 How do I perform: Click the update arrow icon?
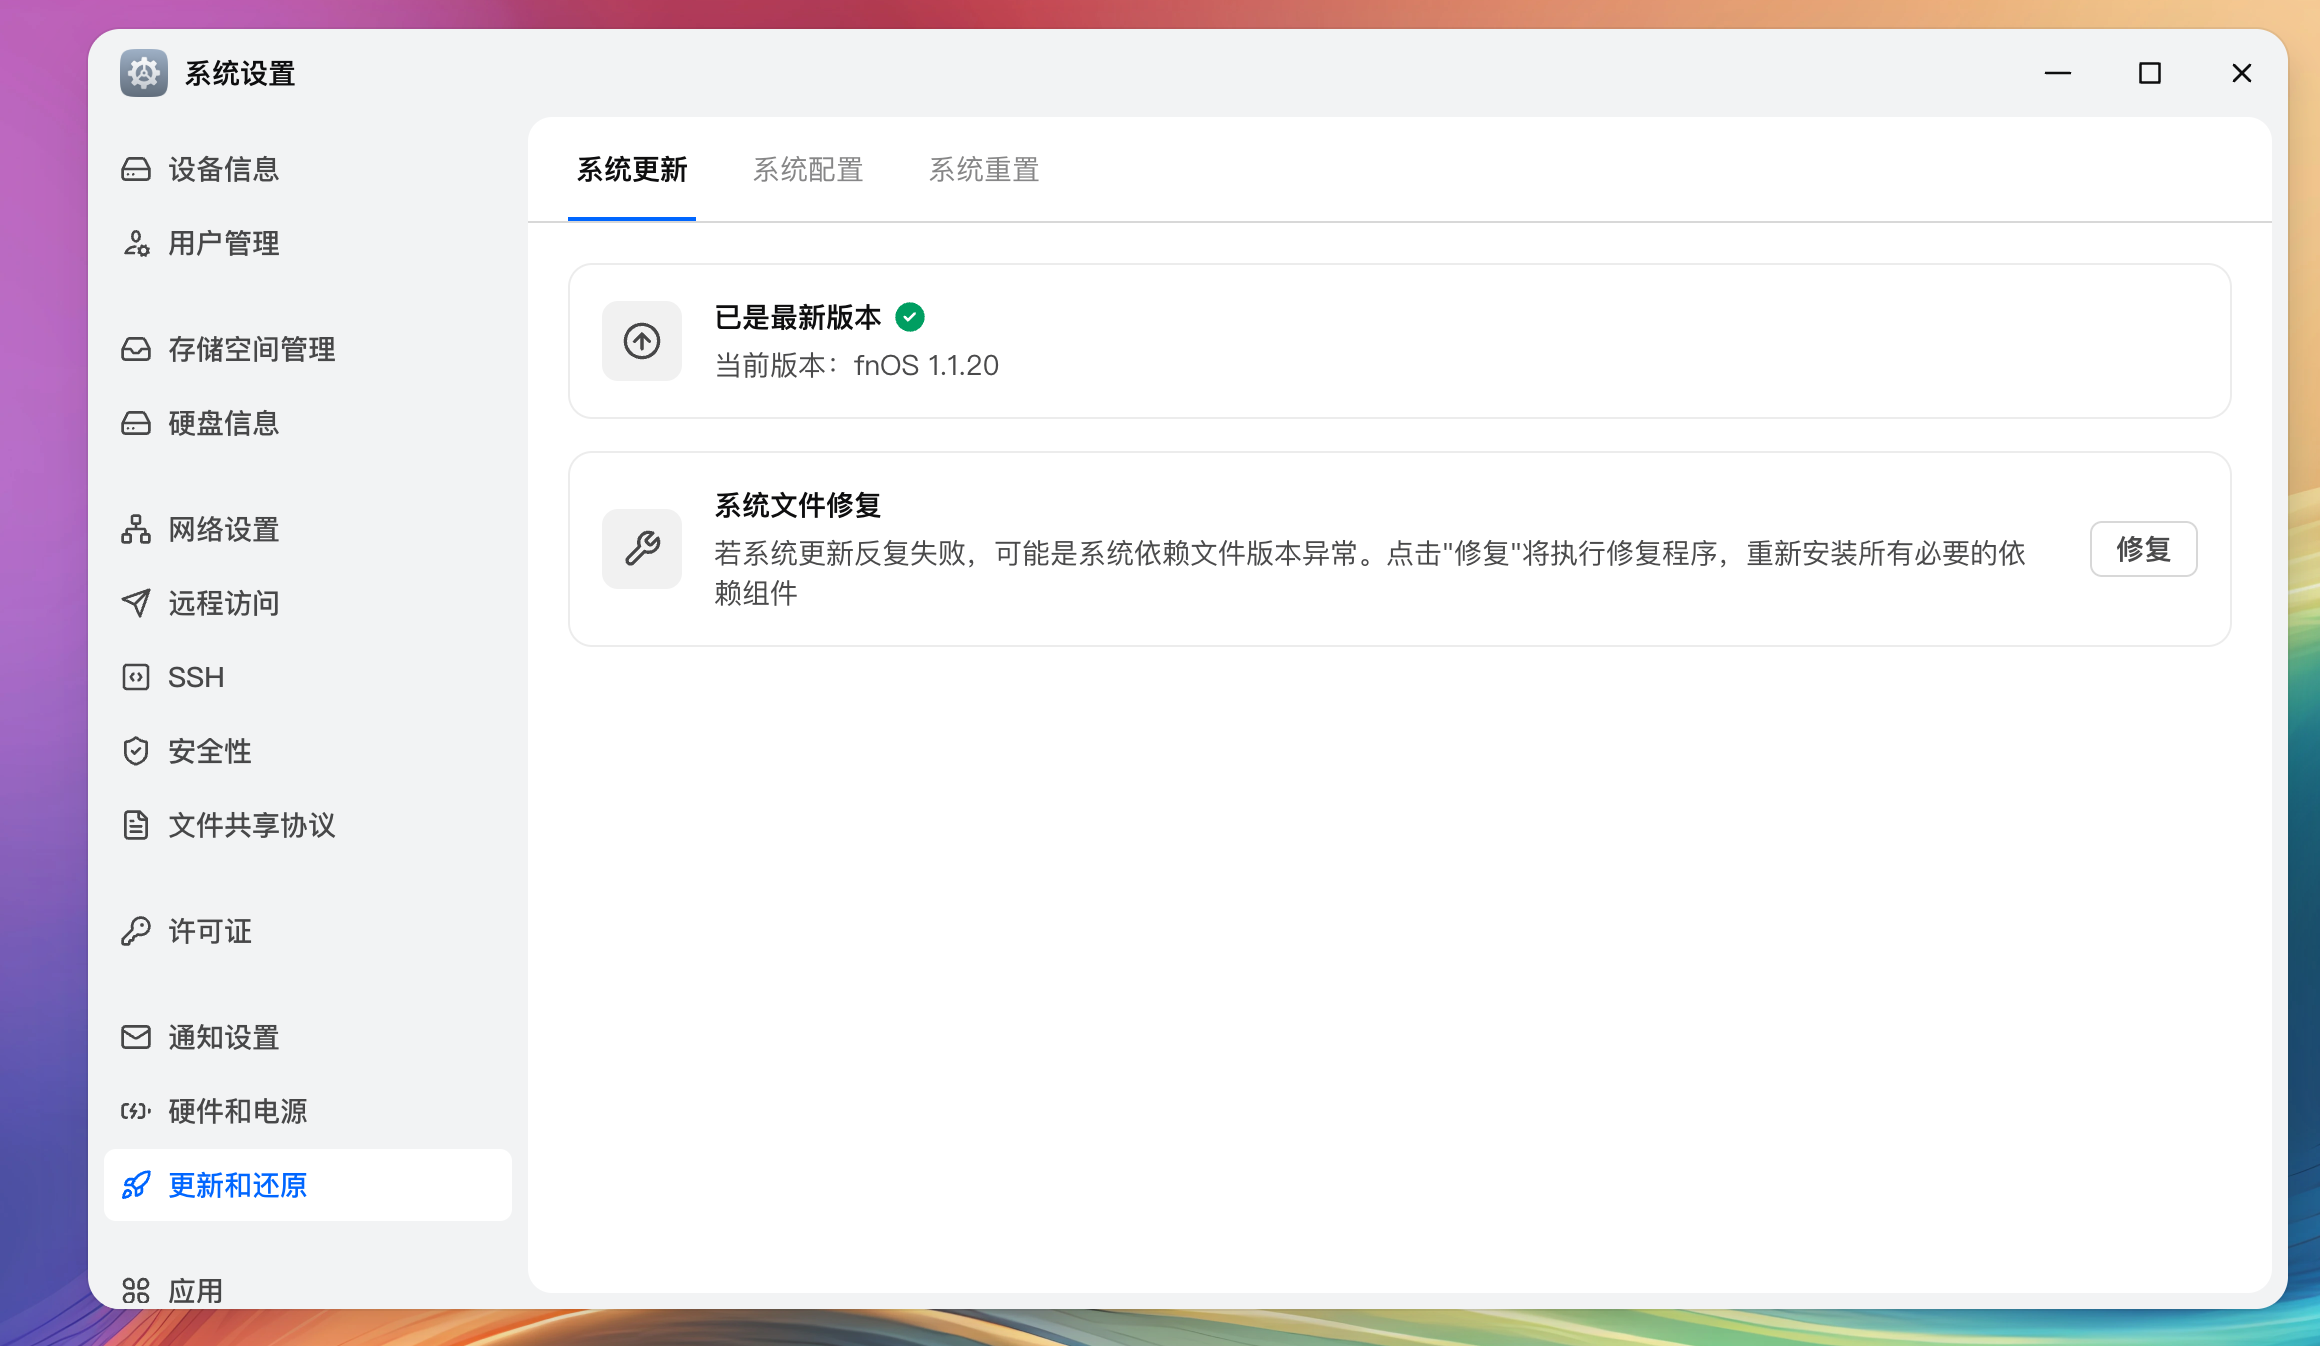[641, 341]
